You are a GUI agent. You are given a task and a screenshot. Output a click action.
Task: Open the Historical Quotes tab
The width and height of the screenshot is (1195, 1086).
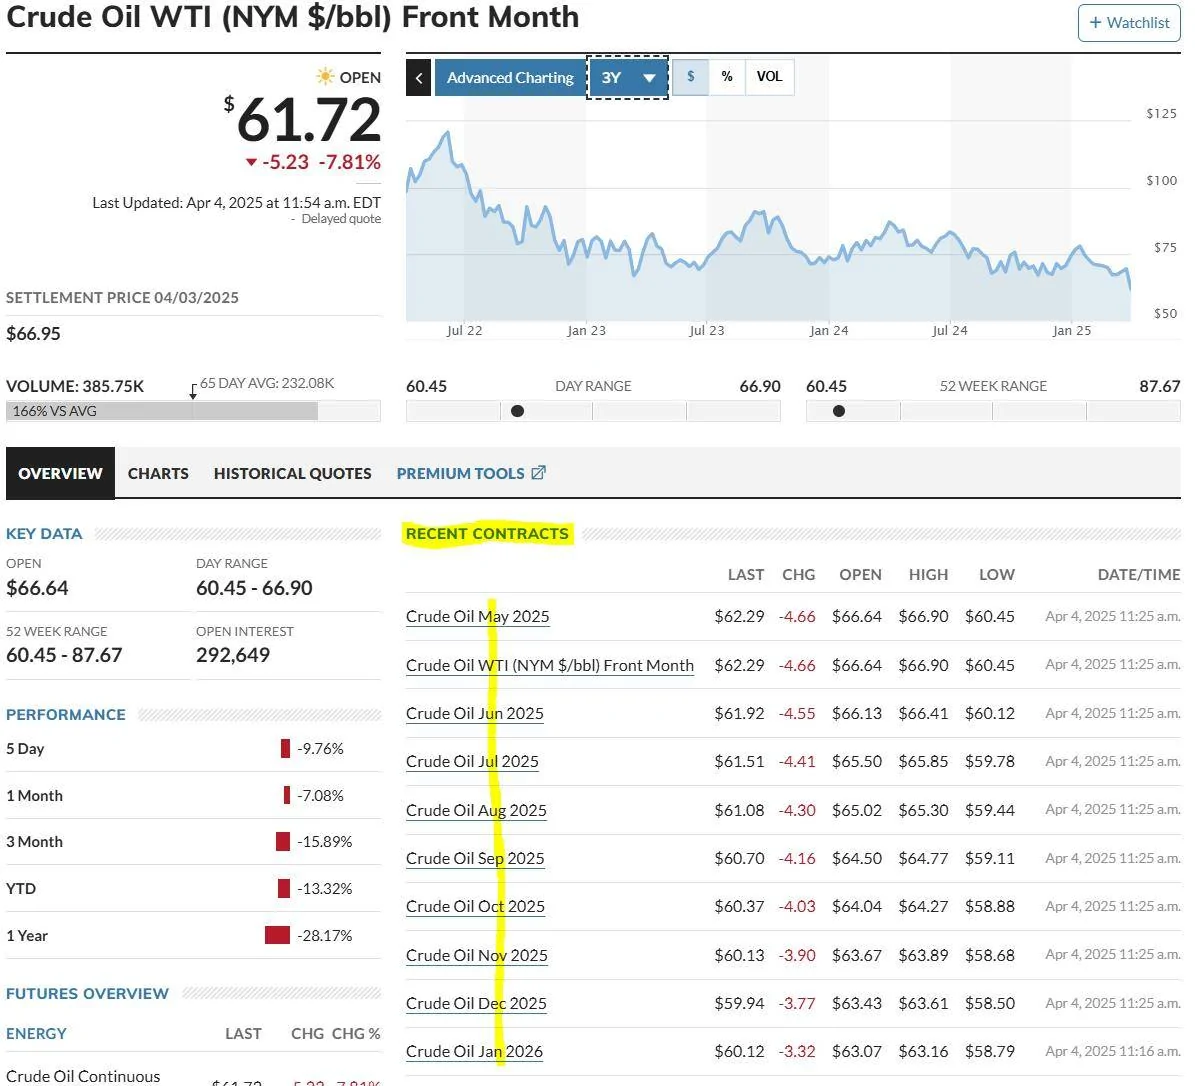(x=292, y=474)
